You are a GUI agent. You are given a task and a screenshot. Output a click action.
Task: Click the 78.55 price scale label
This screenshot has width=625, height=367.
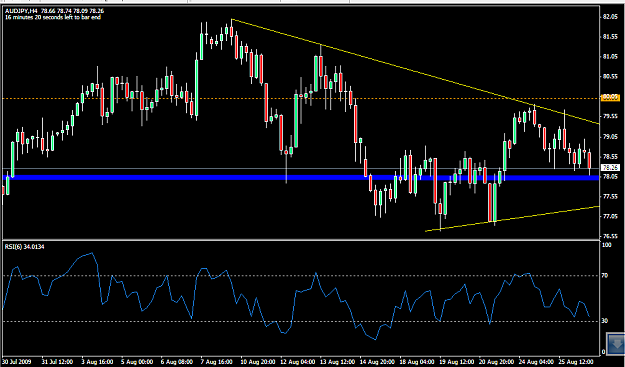[x=610, y=157]
